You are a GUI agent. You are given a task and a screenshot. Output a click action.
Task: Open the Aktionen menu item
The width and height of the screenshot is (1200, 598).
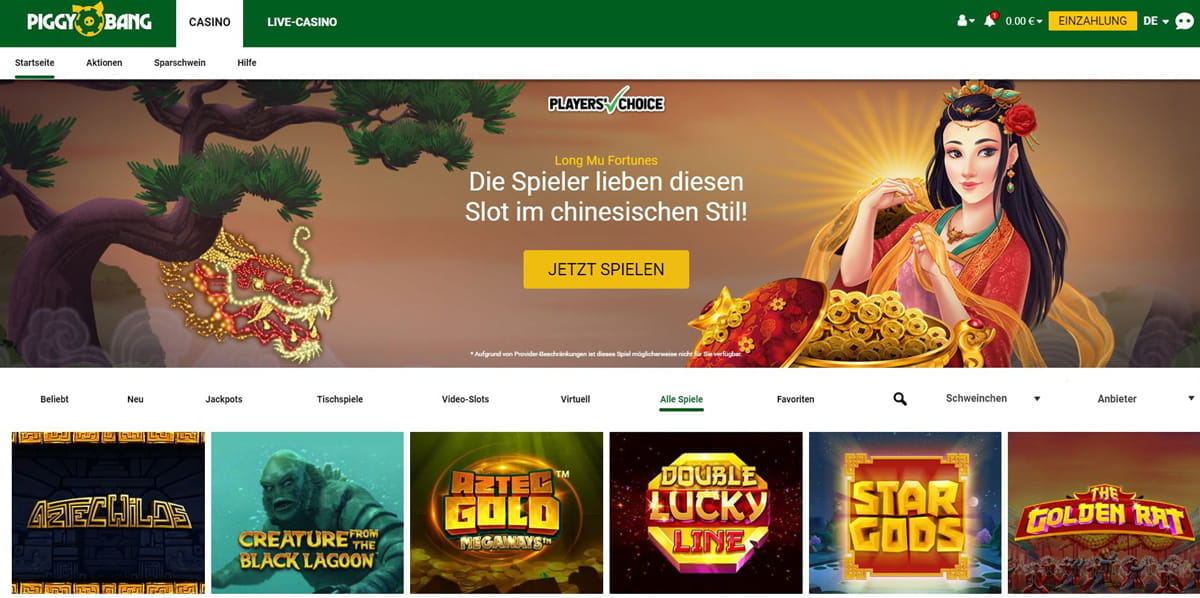pos(104,62)
